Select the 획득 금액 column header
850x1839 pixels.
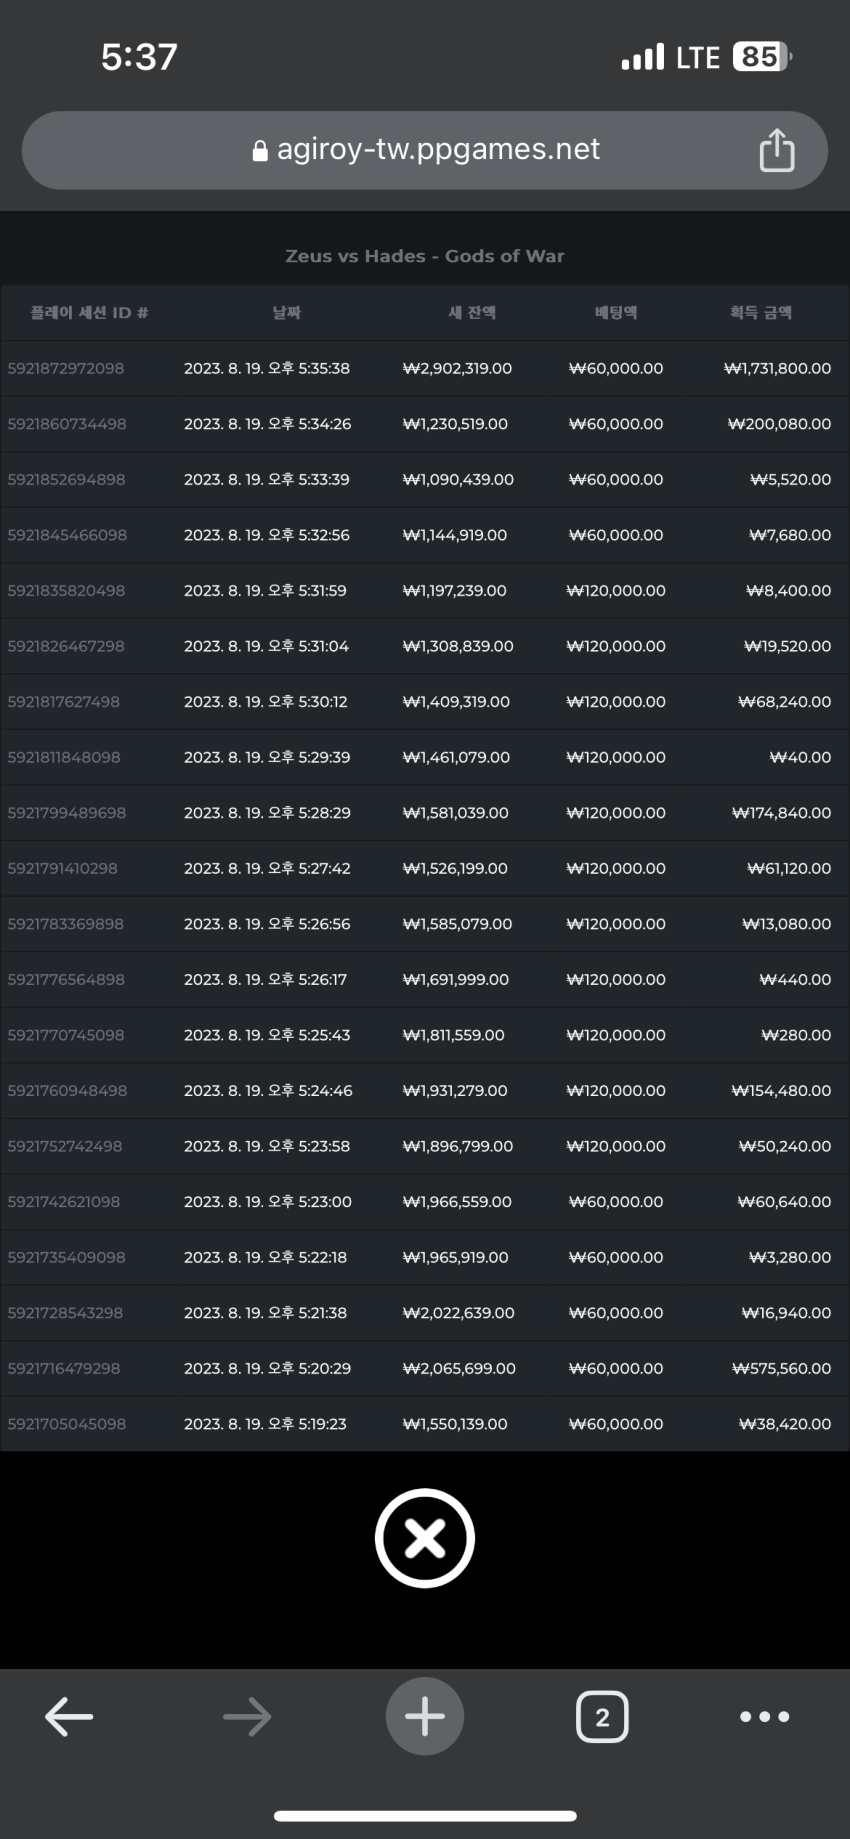761,313
